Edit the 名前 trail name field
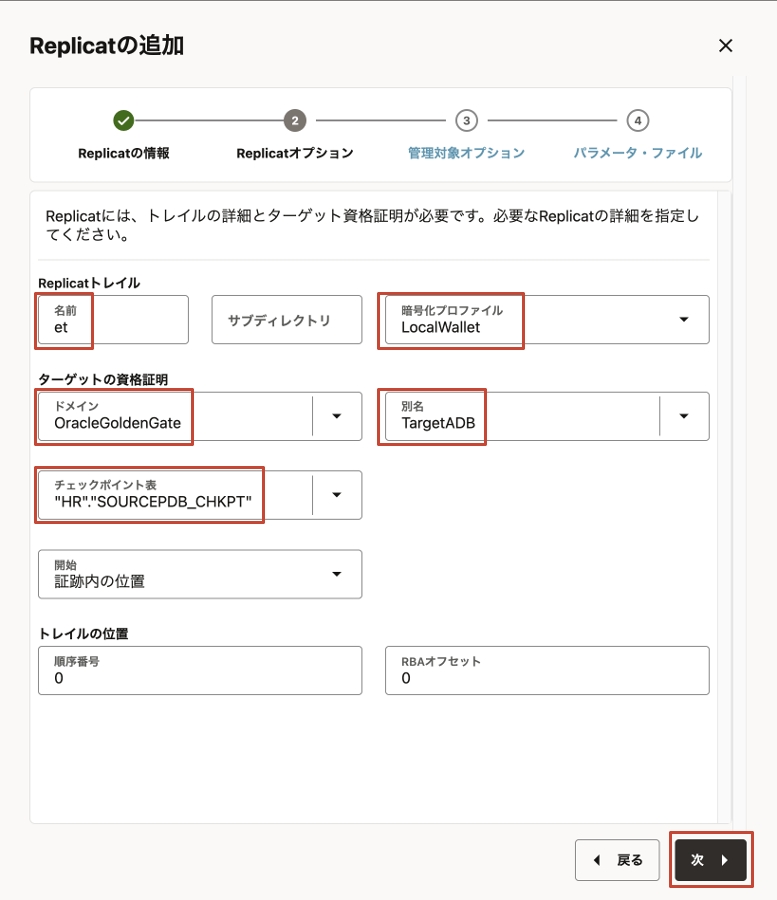The width and height of the screenshot is (777, 900). (x=113, y=320)
